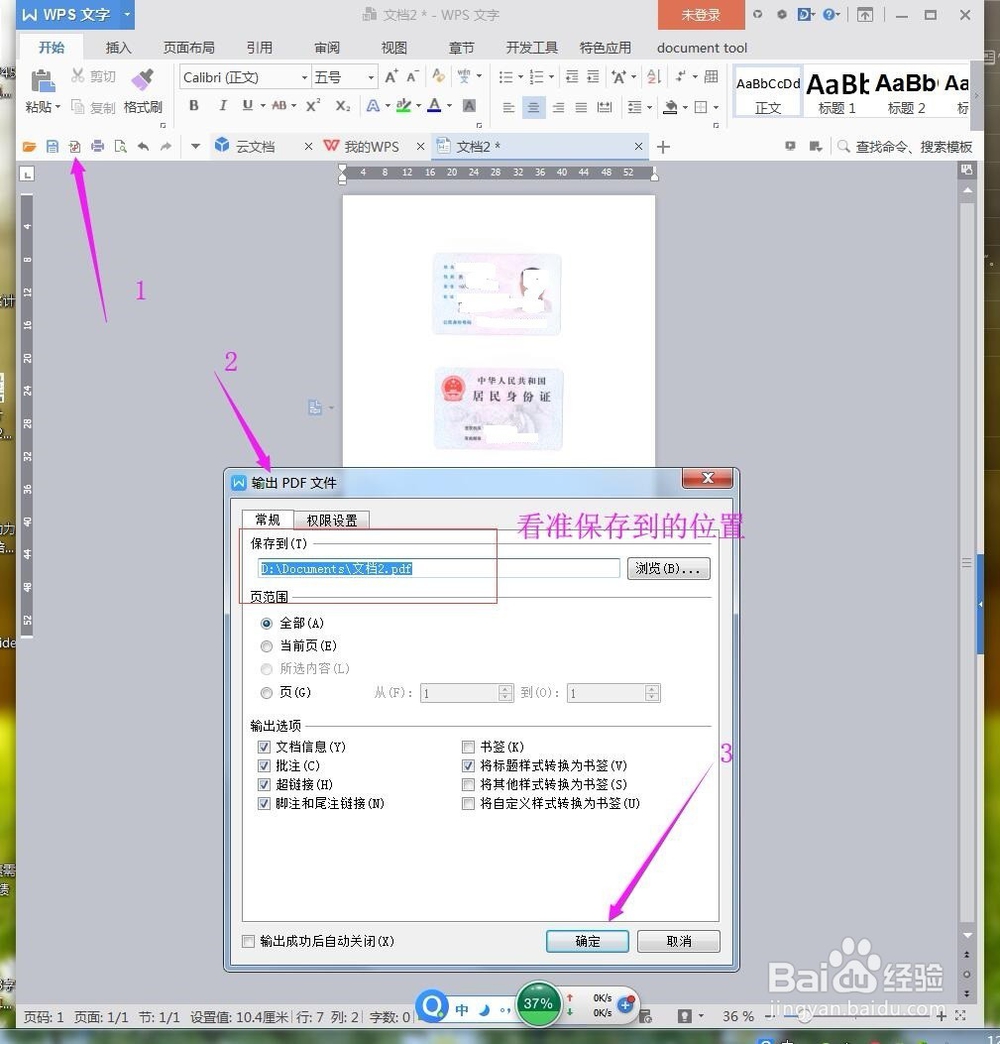Undo the last action
Screen dimensions: 1000x1044
pyautogui.click(x=143, y=146)
